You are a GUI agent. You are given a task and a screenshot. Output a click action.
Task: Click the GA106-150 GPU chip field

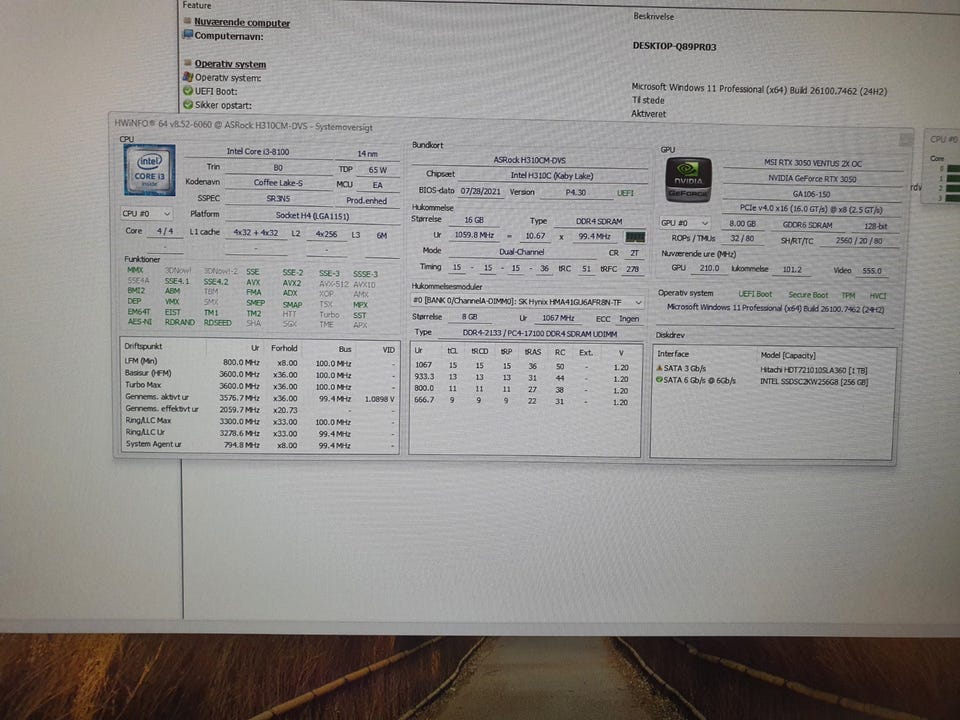point(812,194)
